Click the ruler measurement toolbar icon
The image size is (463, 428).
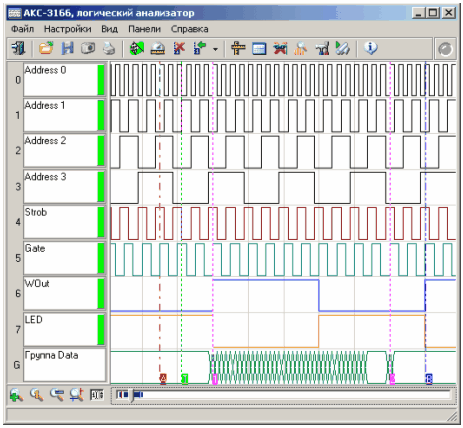[x=238, y=49]
